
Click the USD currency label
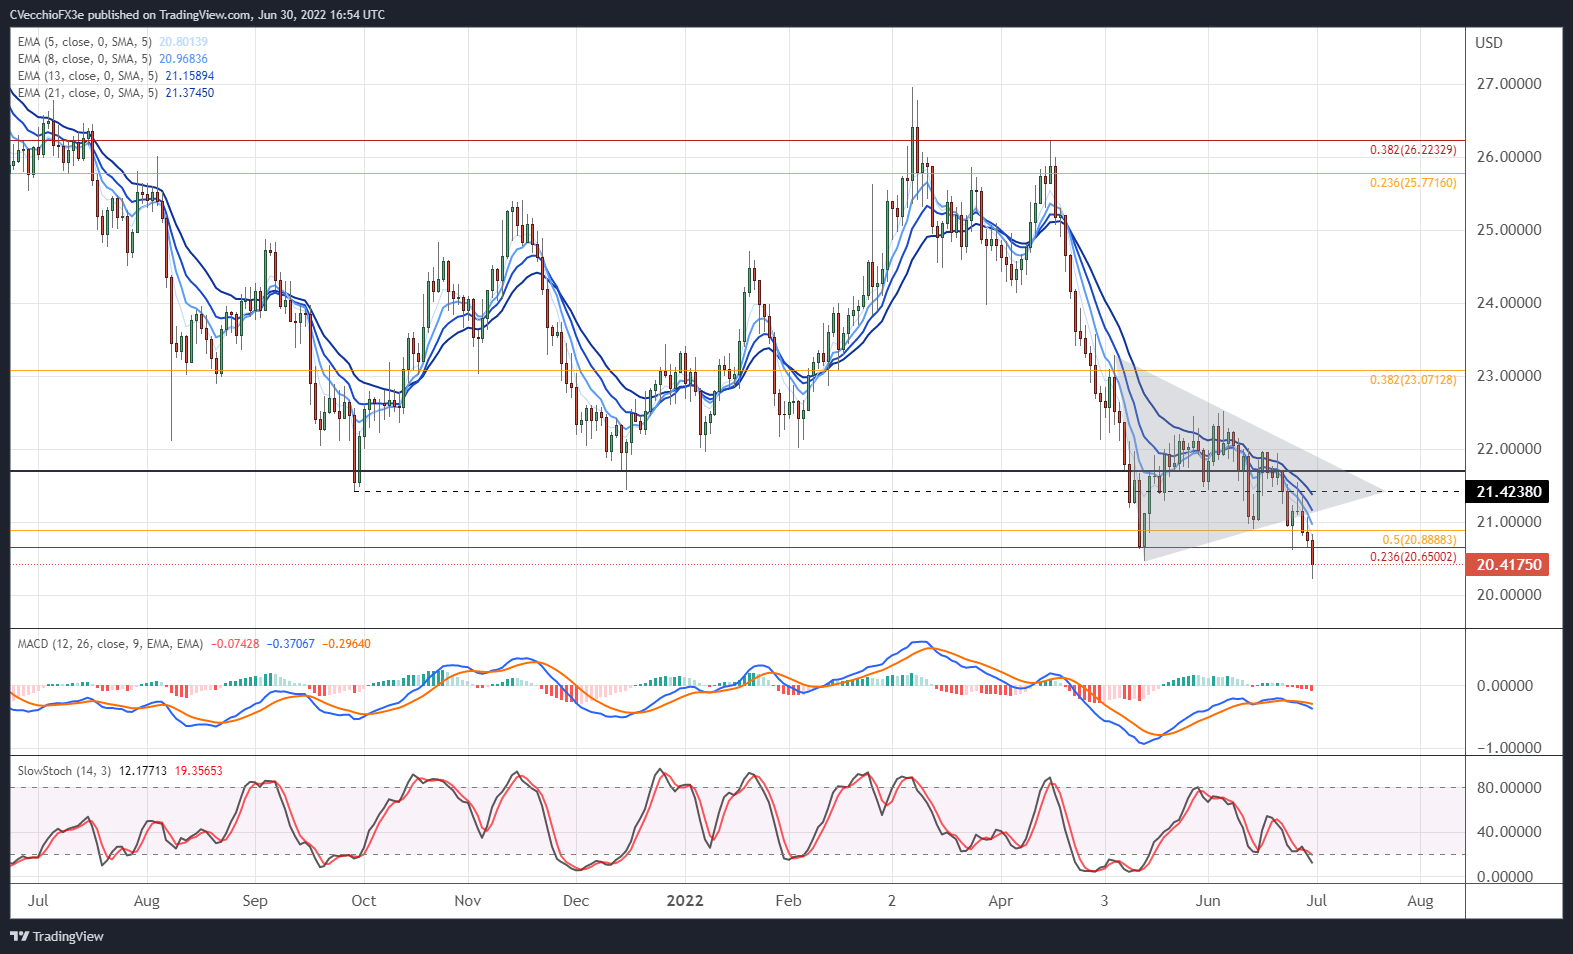[x=1489, y=43]
